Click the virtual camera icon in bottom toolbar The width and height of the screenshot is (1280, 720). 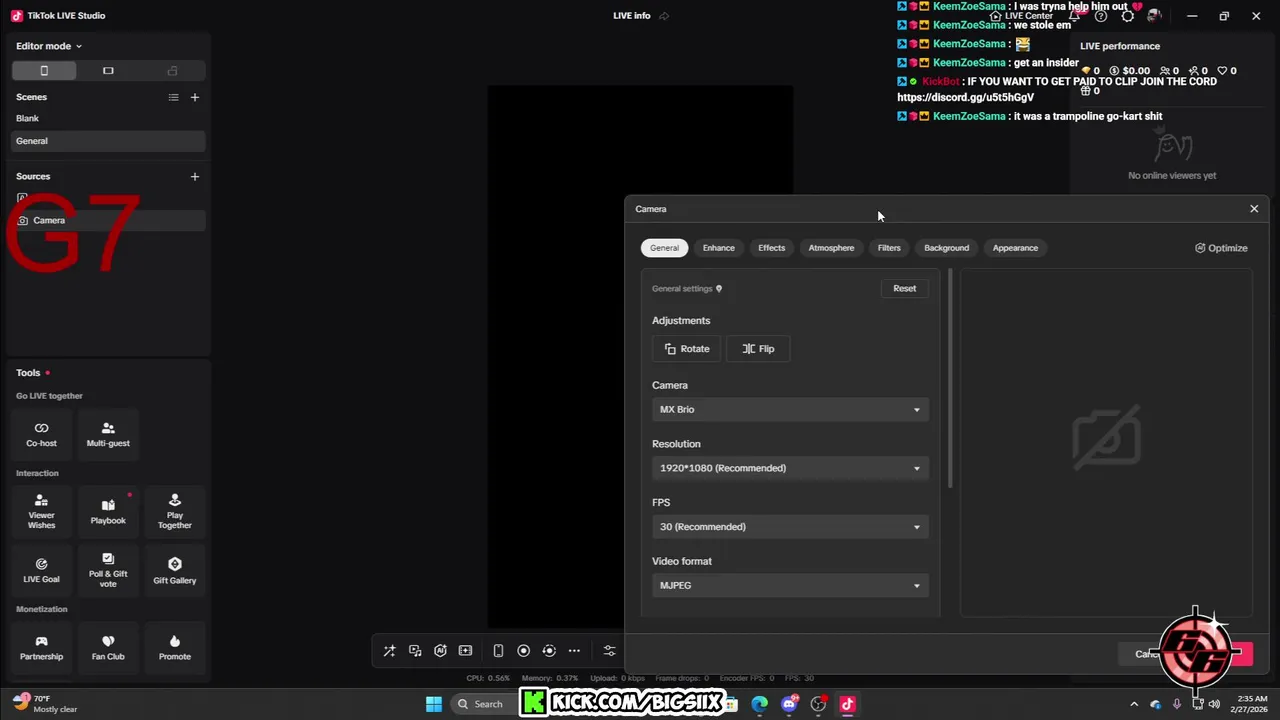(x=549, y=651)
